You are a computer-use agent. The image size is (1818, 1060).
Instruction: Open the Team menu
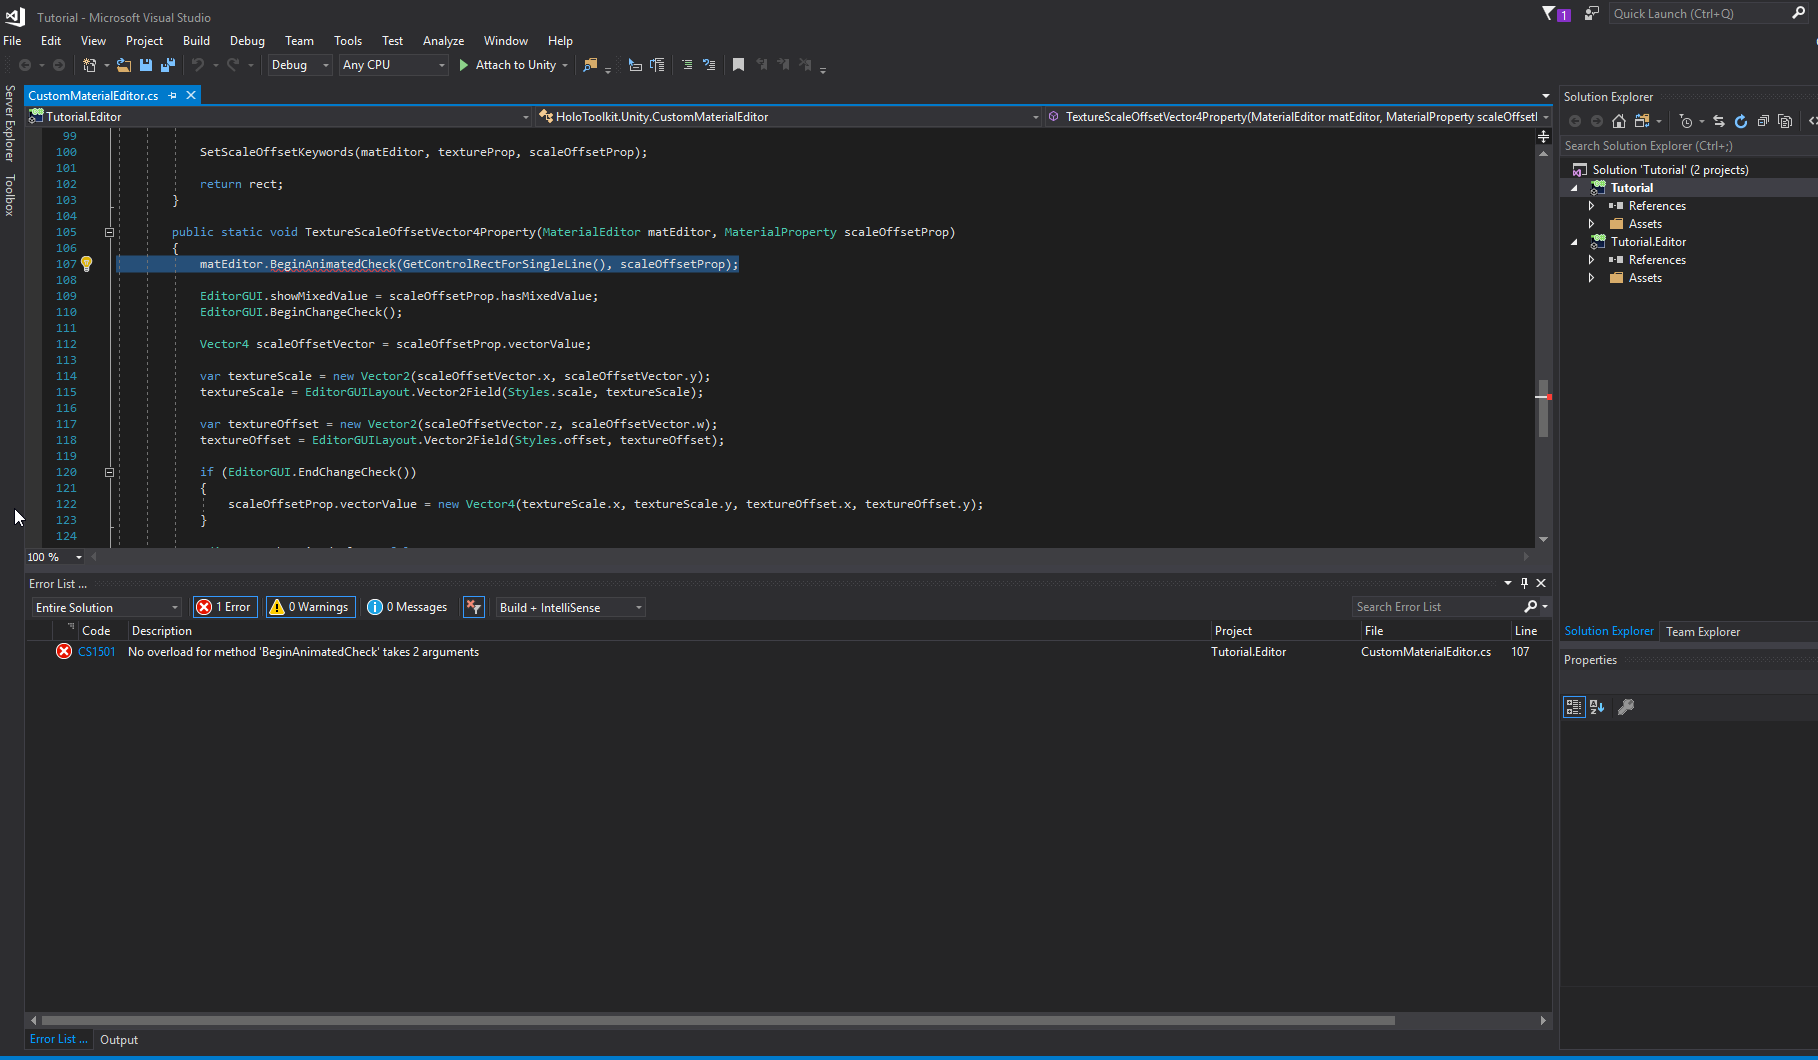point(299,41)
